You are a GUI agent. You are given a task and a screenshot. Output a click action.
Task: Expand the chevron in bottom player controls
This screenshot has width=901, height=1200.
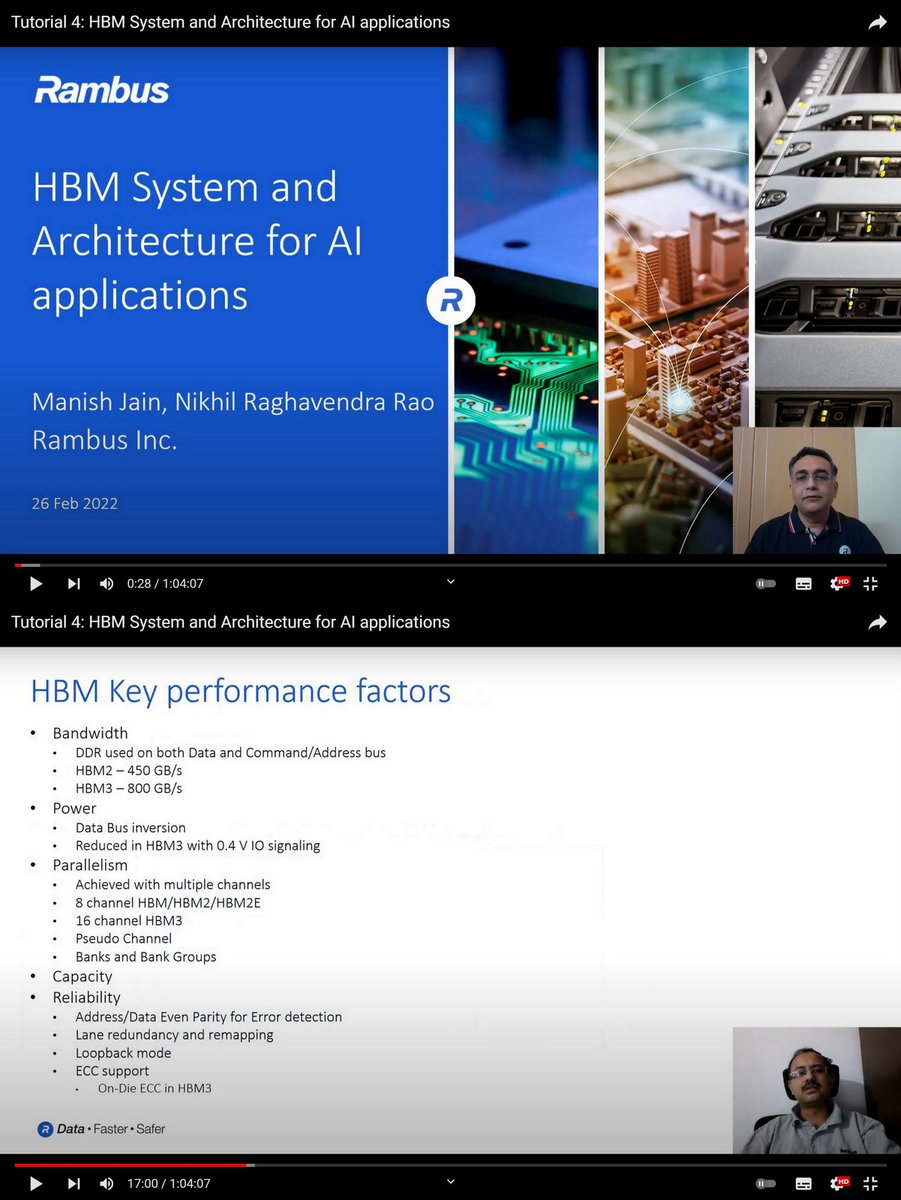[450, 1181]
